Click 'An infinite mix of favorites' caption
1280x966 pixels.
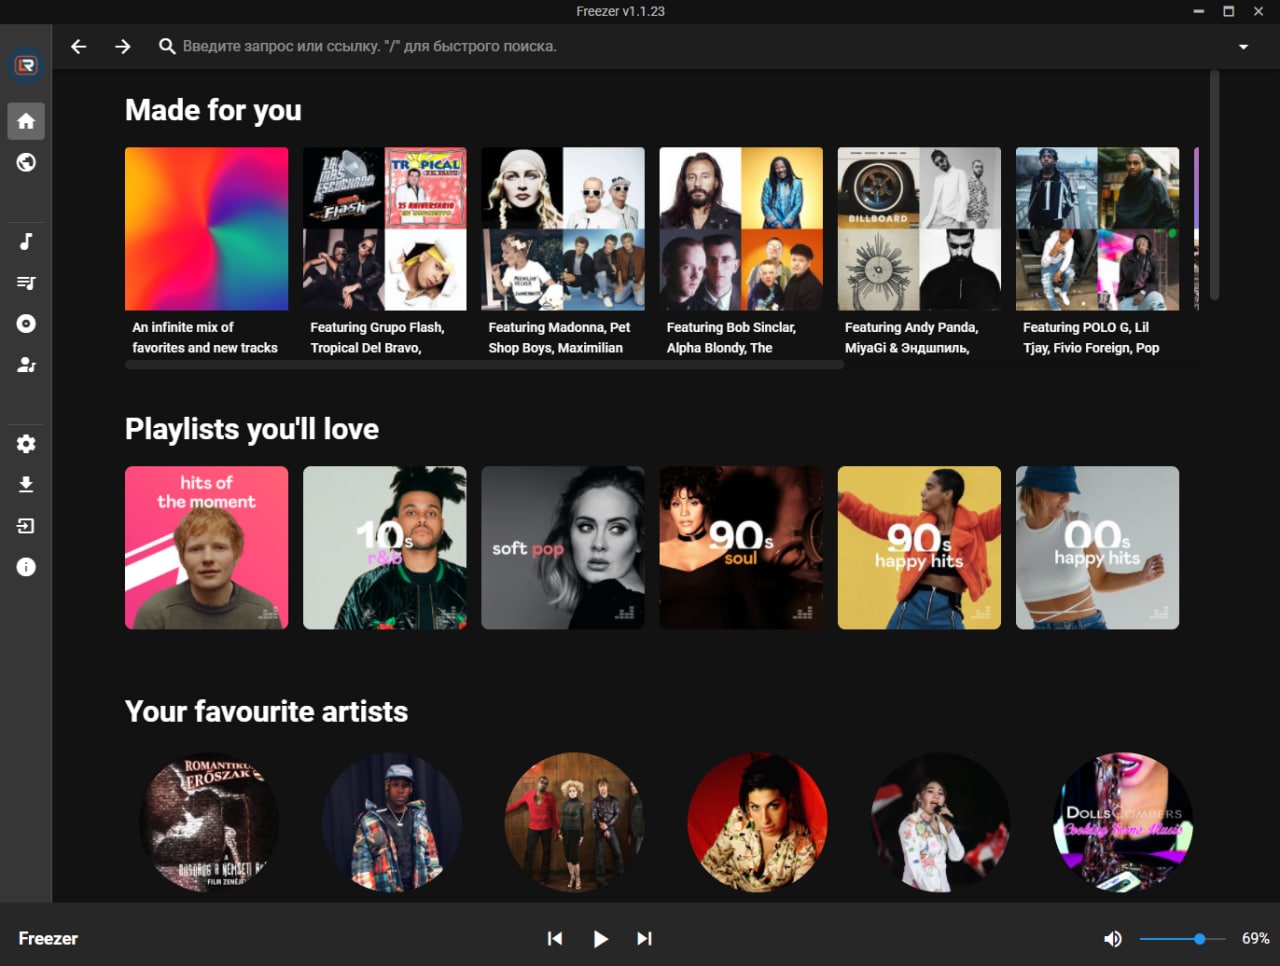click(x=205, y=338)
